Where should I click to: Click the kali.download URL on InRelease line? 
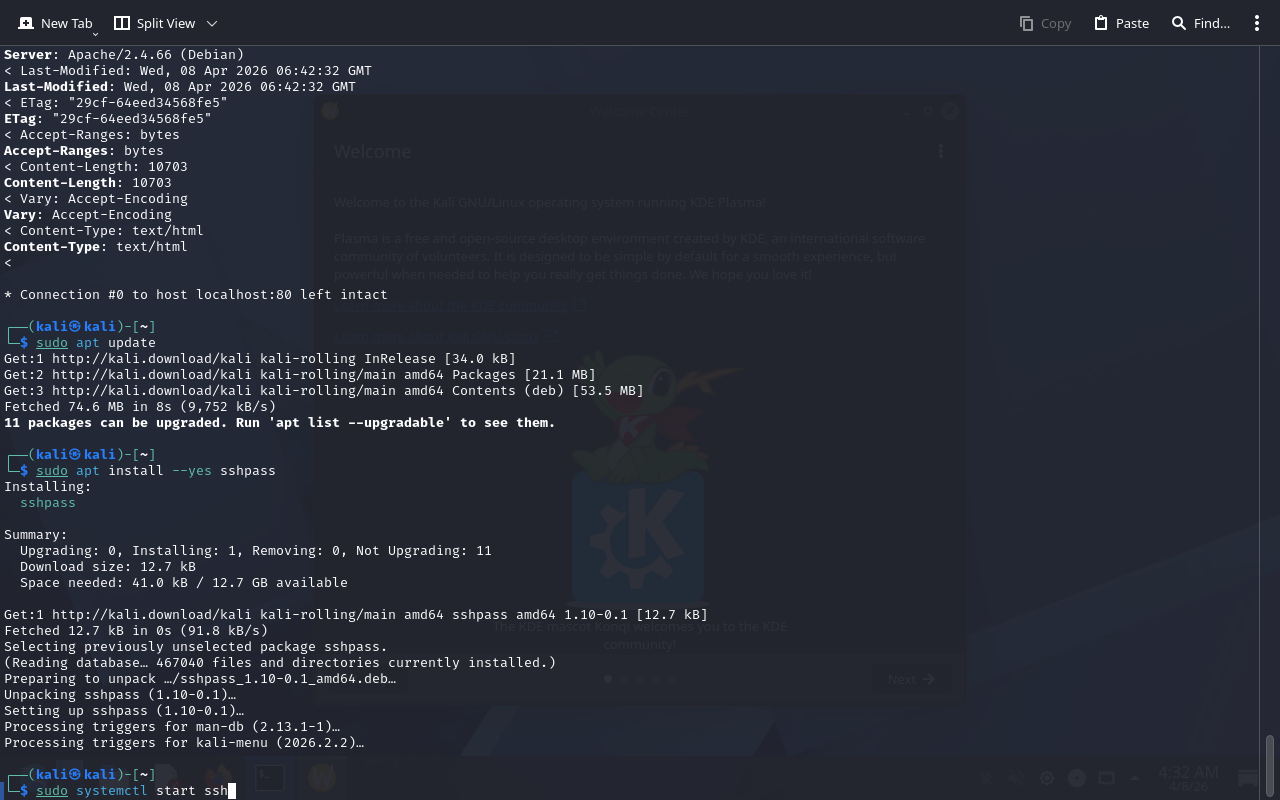pyautogui.click(x=151, y=359)
